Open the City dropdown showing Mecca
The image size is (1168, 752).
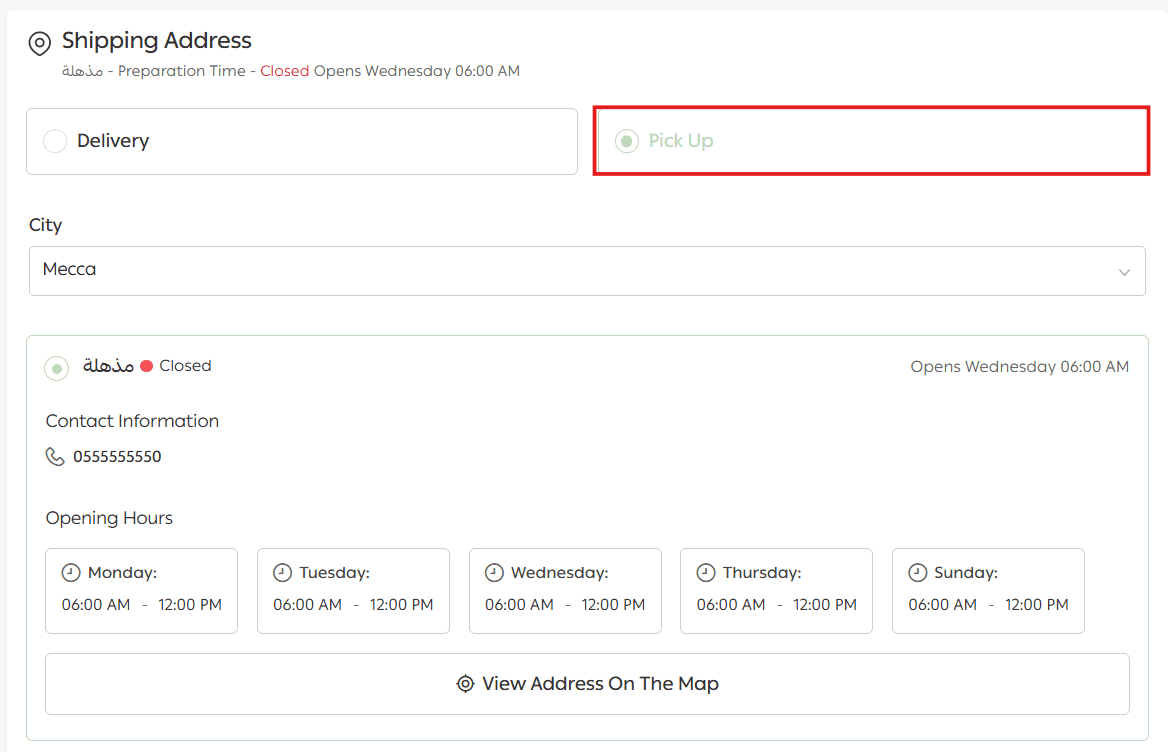point(586,271)
